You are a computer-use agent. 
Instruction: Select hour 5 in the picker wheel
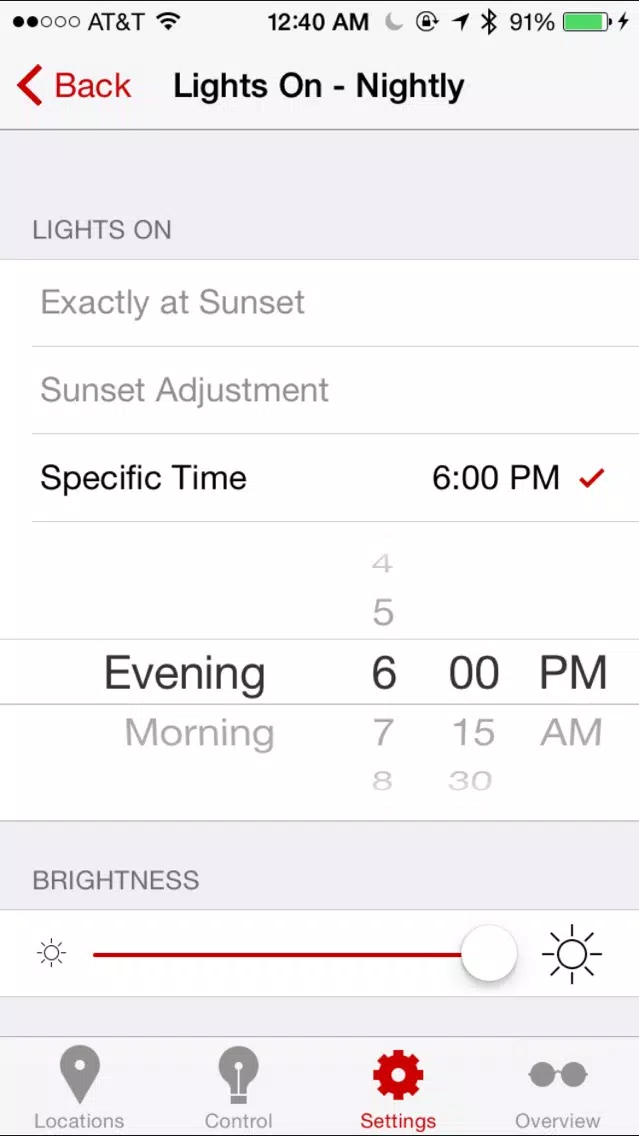tap(383, 613)
